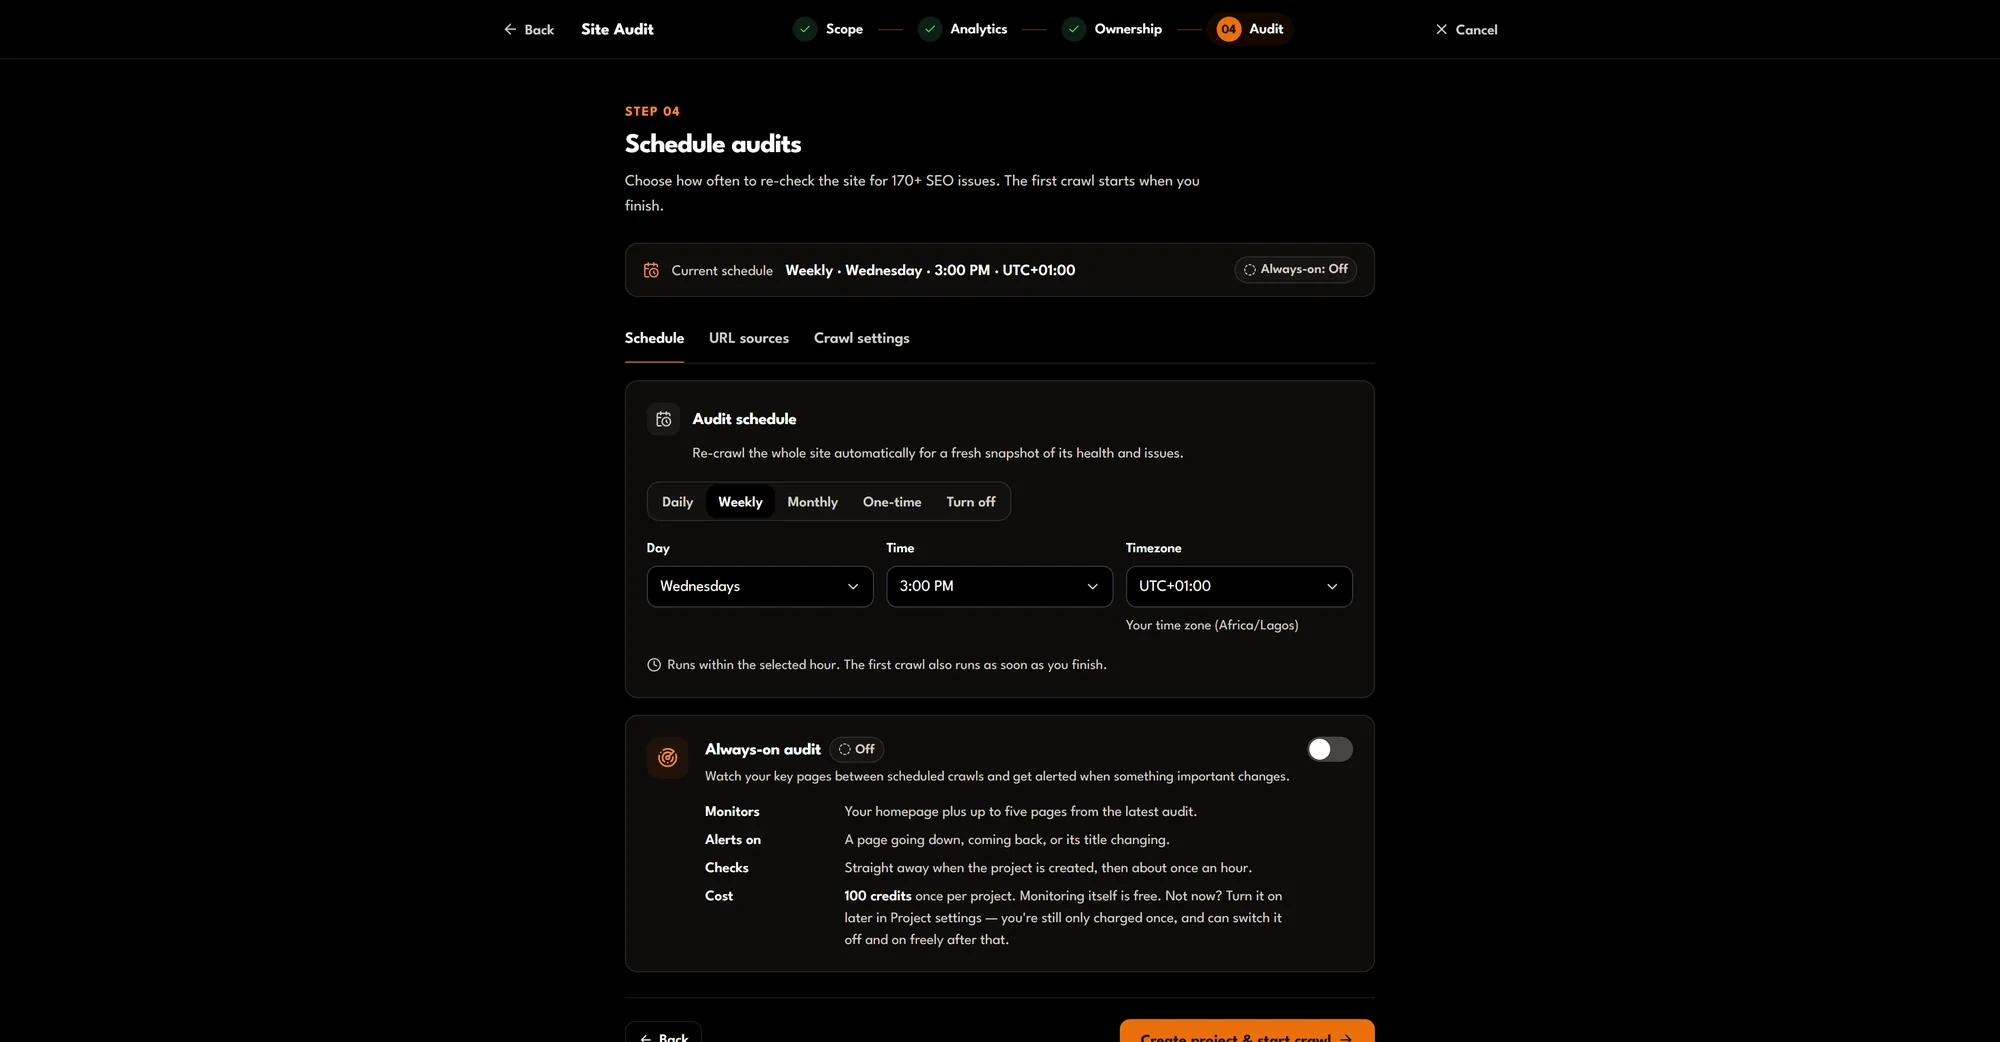
Task: Toggle the Always-on audit switch
Action: click(1330, 749)
